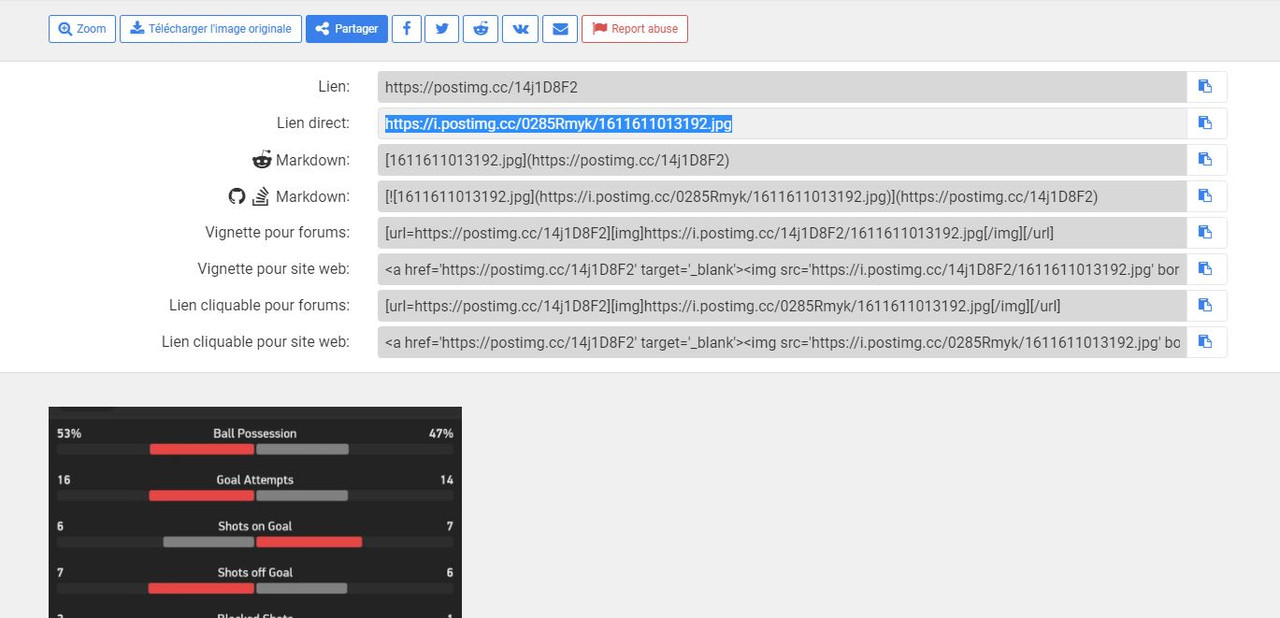Click the 'Vignette pour forums:' label
The image size is (1280, 618).
[x=277, y=233]
